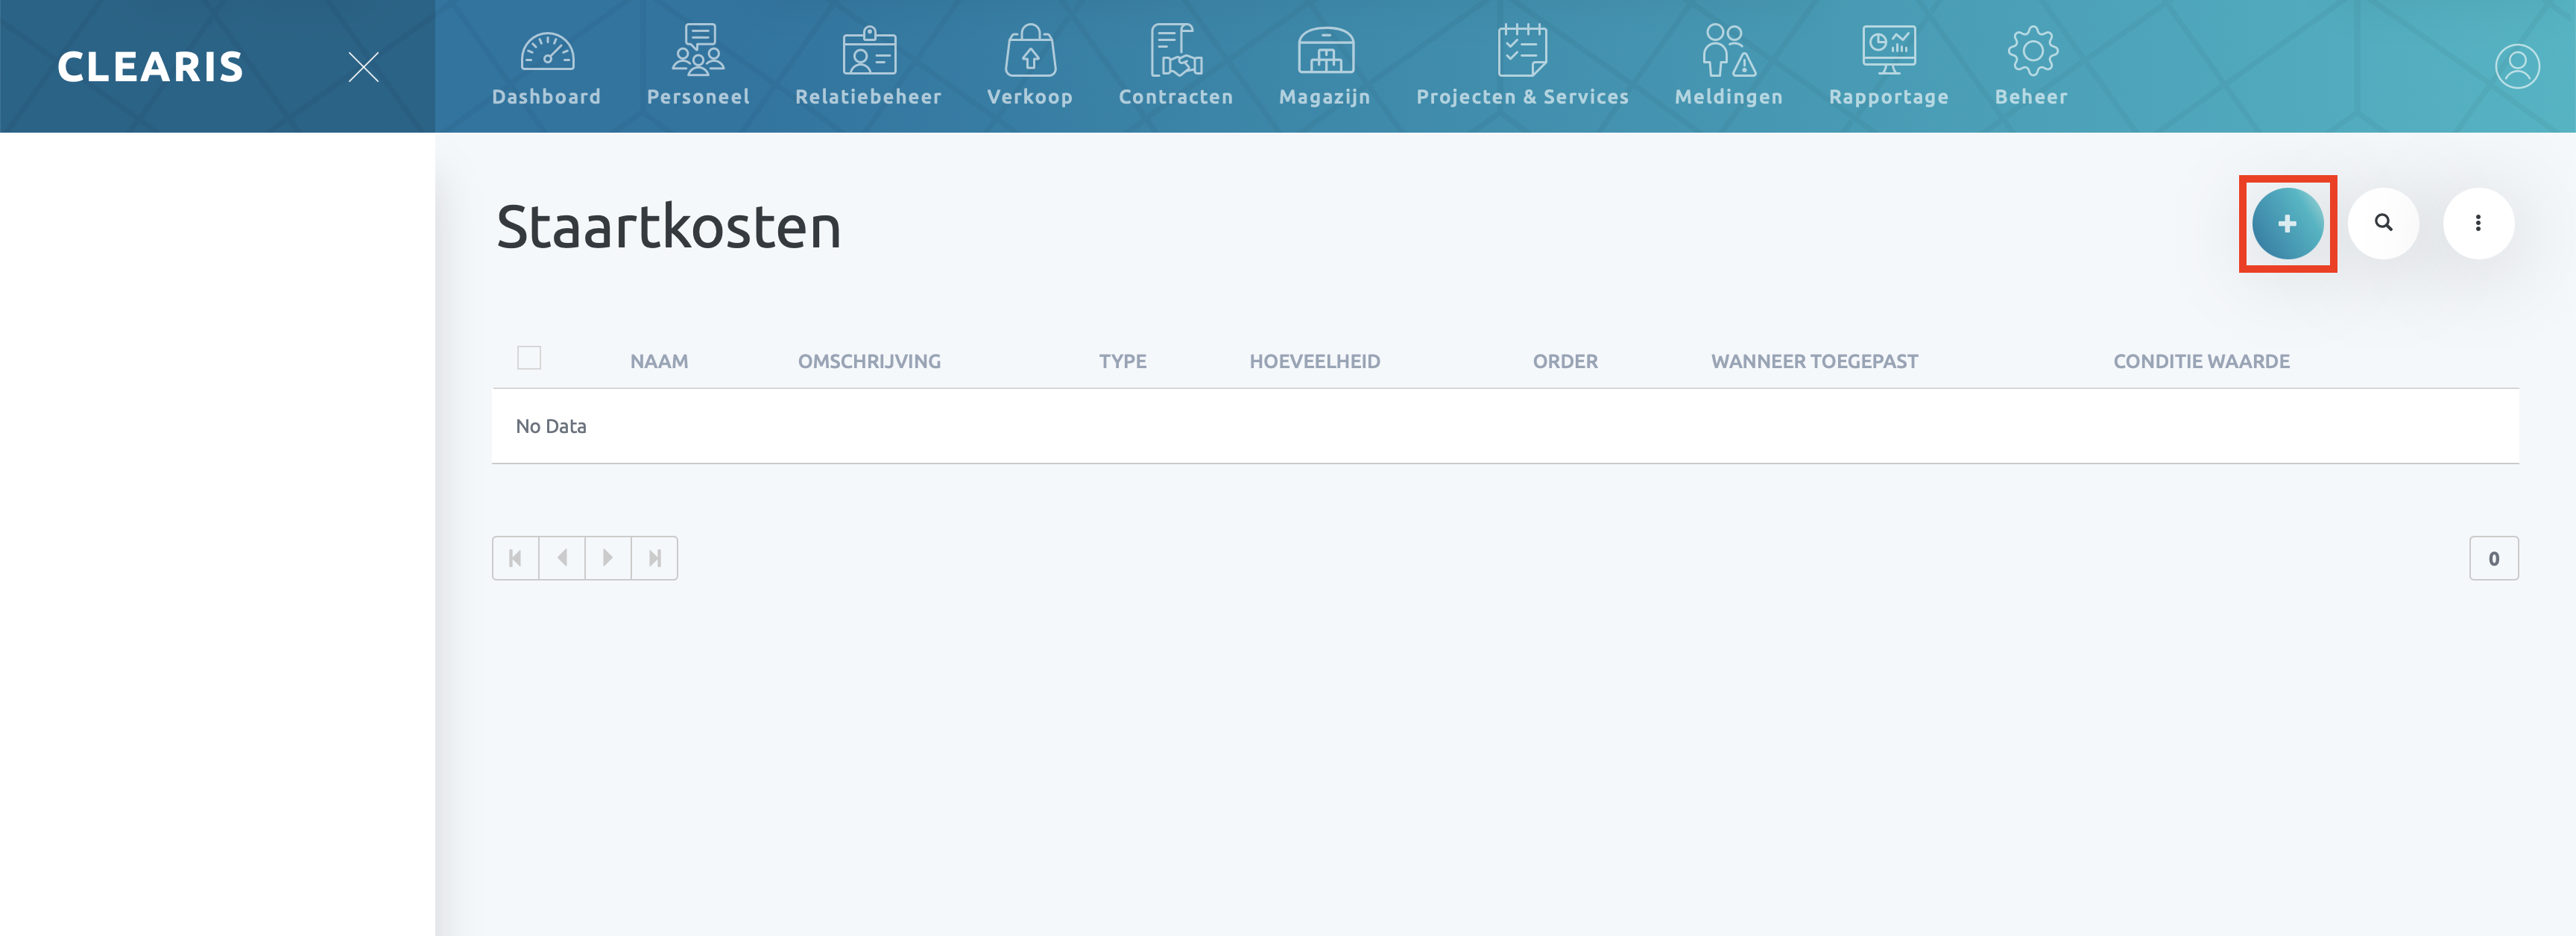Sort table by NAAM column
Image resolution: width=2576 pixels, height=936 pixels.
pyautogui.click(x=659, y=361)
